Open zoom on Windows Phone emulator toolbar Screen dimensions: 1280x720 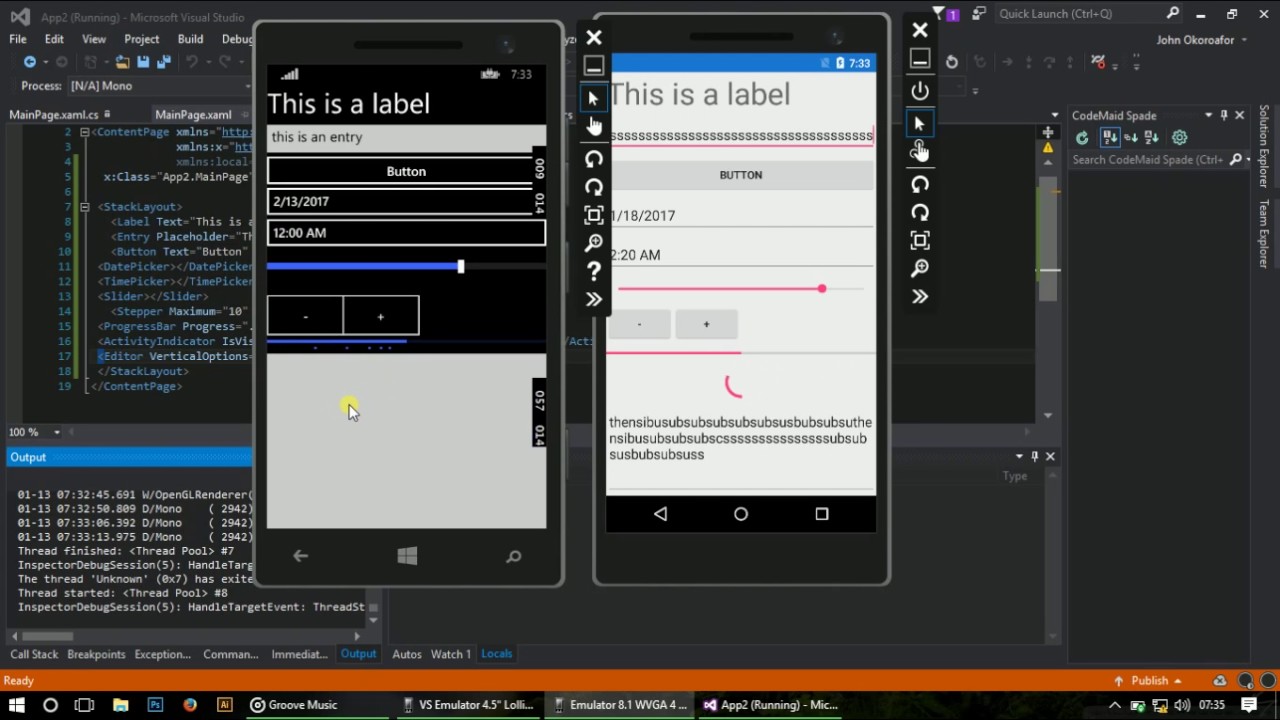594,243
